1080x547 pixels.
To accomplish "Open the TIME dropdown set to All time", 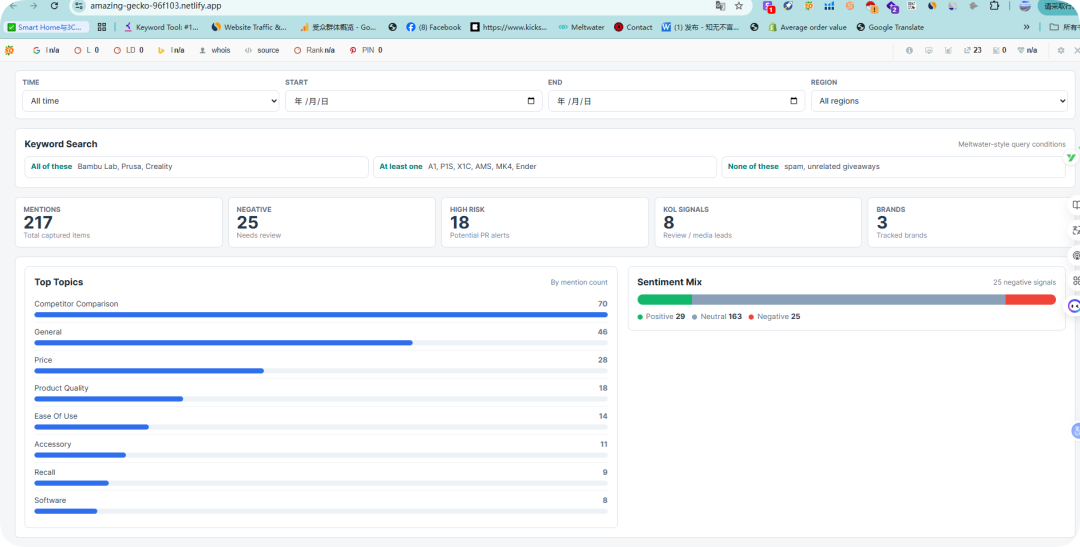I will point(151,101).
